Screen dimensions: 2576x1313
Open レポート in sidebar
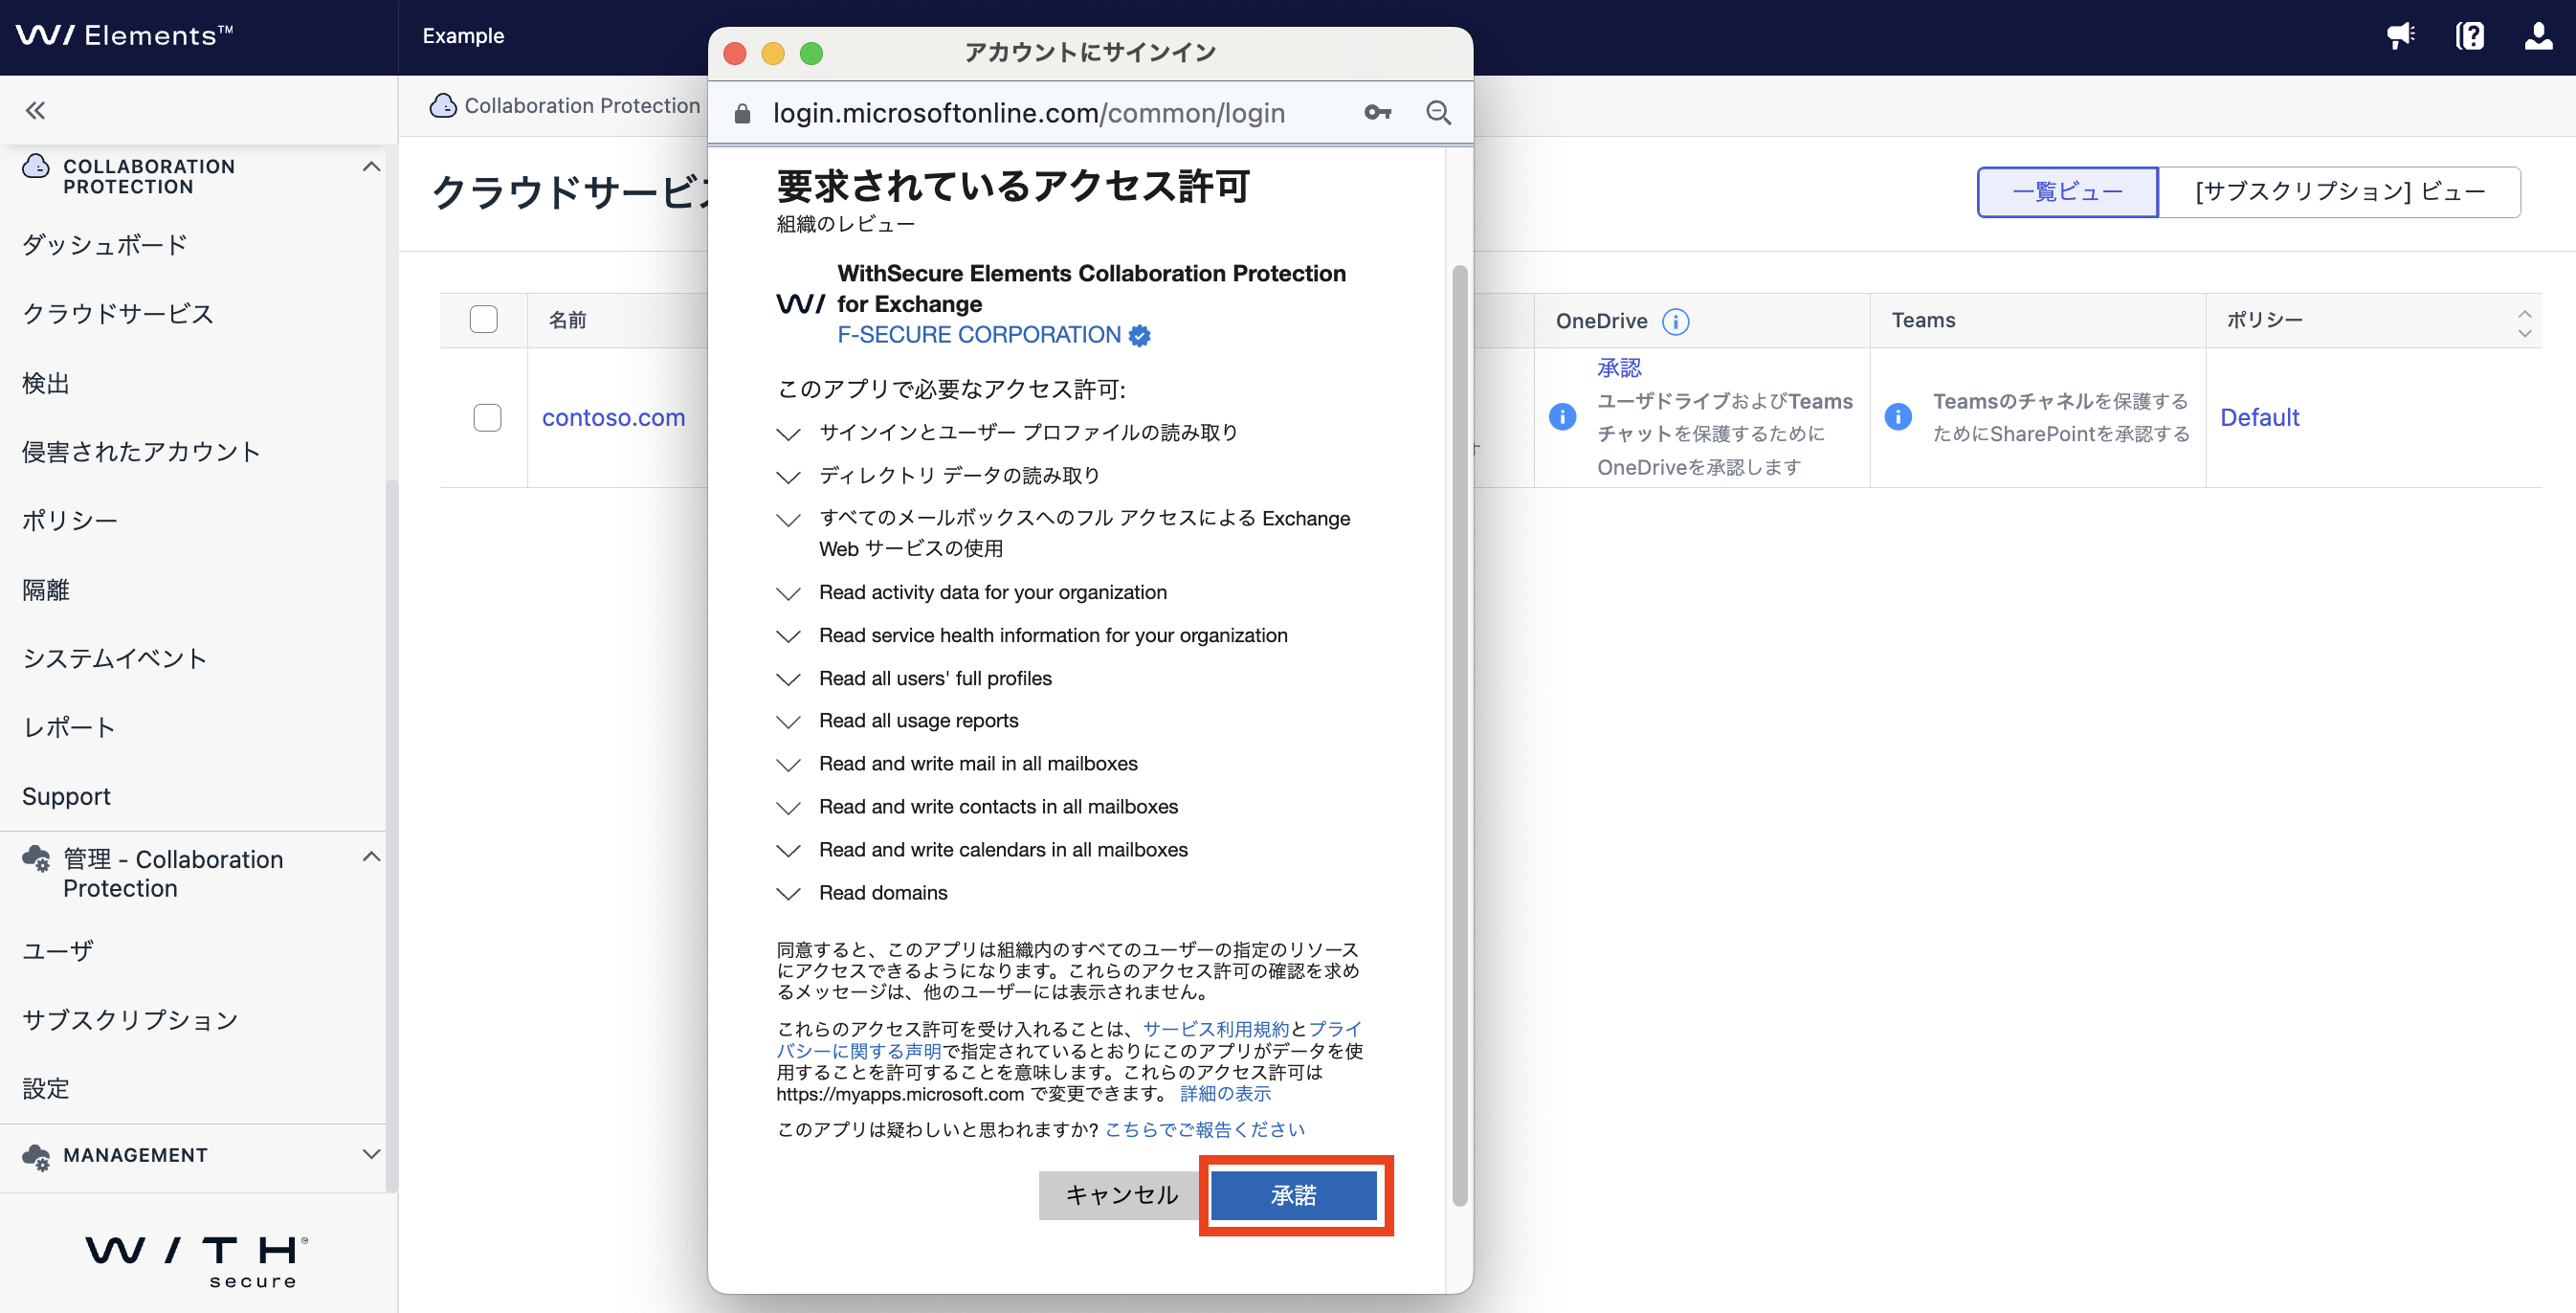click(69, 727)
